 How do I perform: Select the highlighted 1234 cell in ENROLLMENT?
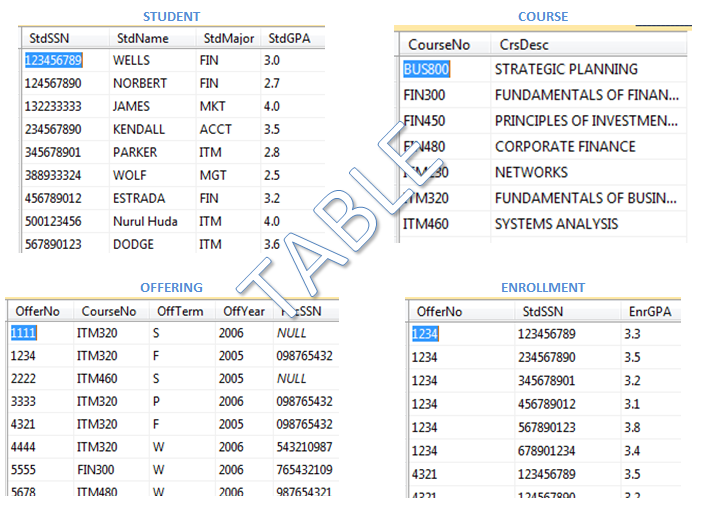pyautogui.click(x=425, y=334)
